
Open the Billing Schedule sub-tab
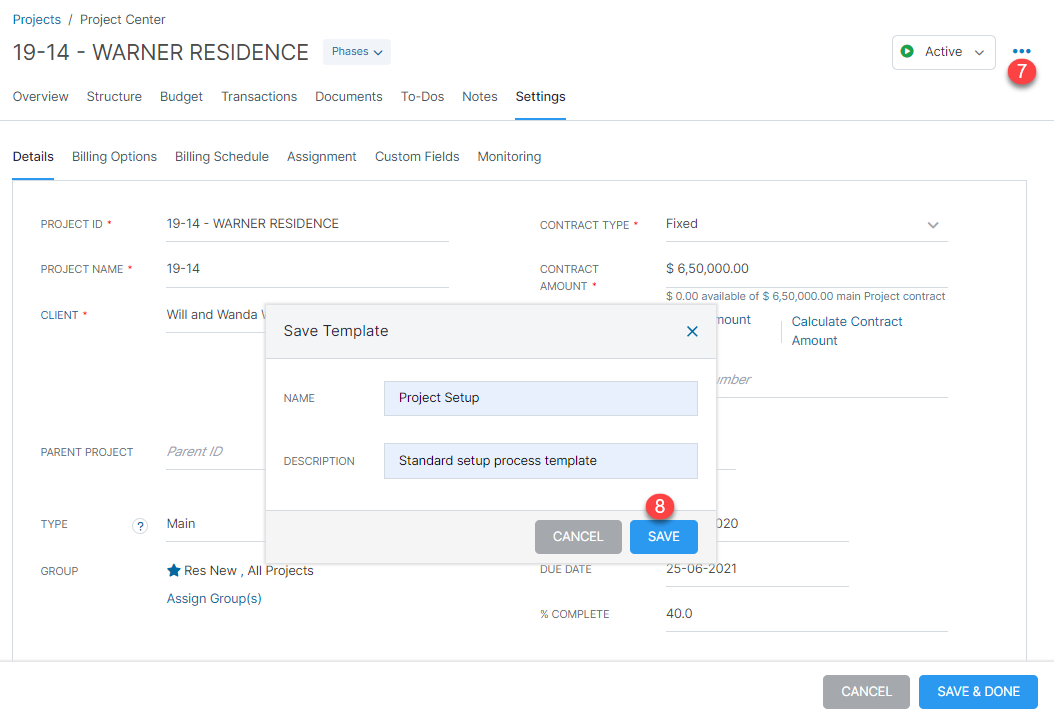click(x=222, y=157)
